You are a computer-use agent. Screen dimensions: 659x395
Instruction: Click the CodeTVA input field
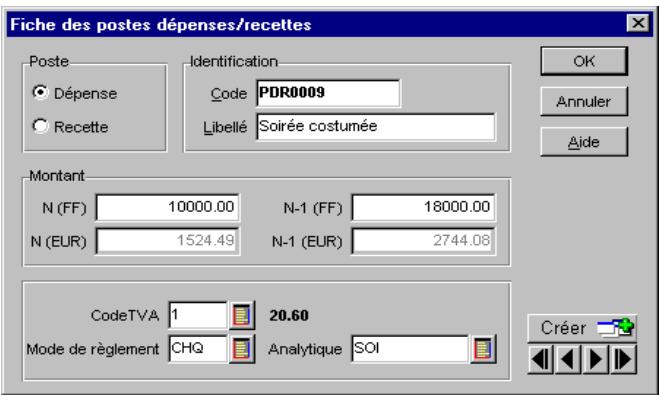[x=198, y=315]
